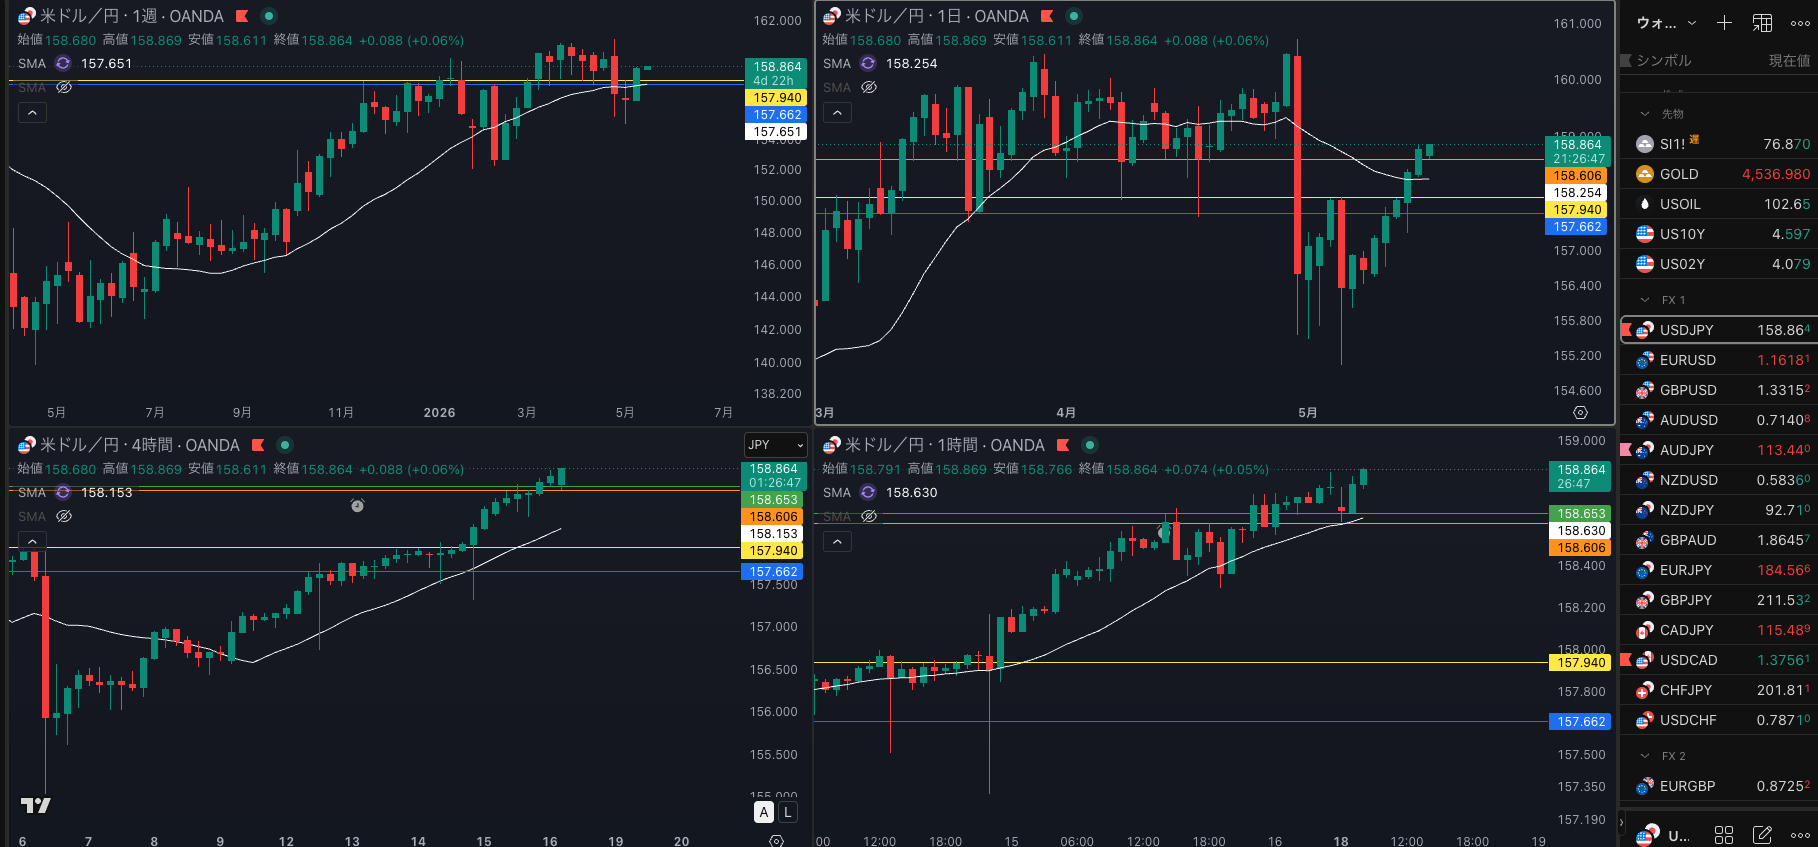Open the edit note pencil icon in bottom panel
The height and width of the screenshot is (847, 1818).
[x=1762, y=835]
